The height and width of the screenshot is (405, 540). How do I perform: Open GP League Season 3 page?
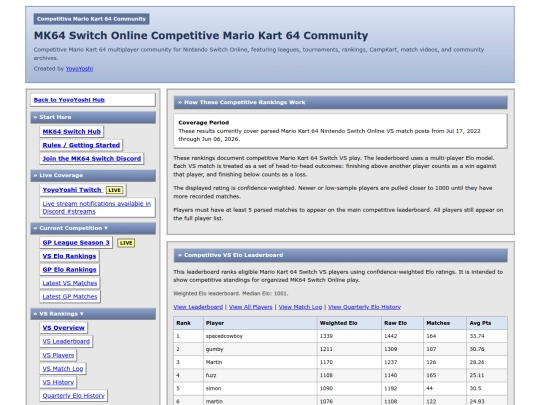(x=76, y=242)
